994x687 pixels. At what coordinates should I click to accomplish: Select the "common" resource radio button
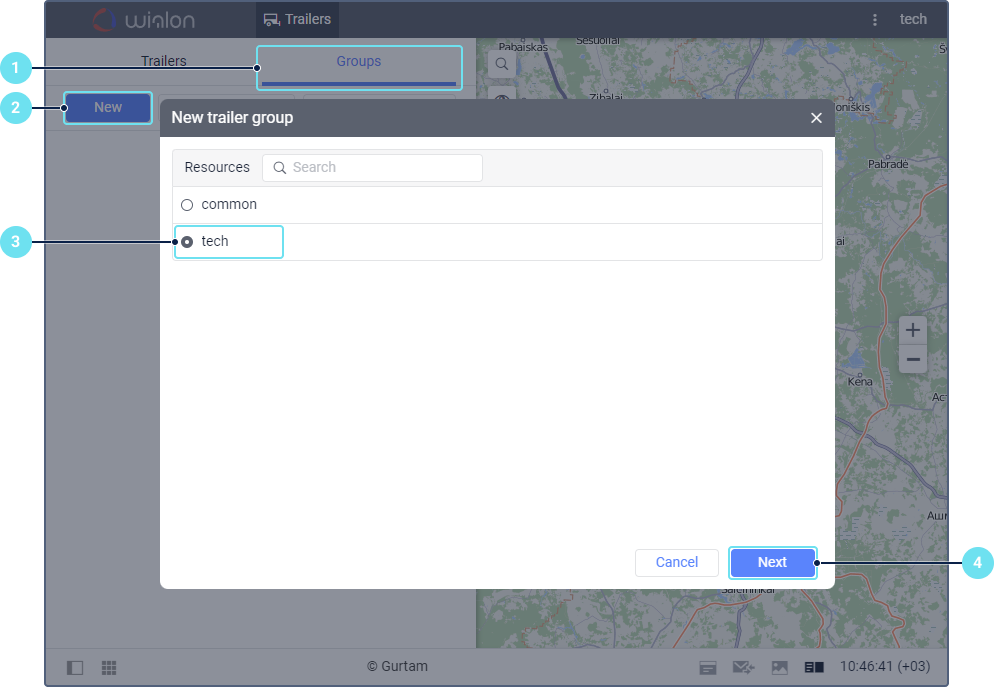click(187, 205)
